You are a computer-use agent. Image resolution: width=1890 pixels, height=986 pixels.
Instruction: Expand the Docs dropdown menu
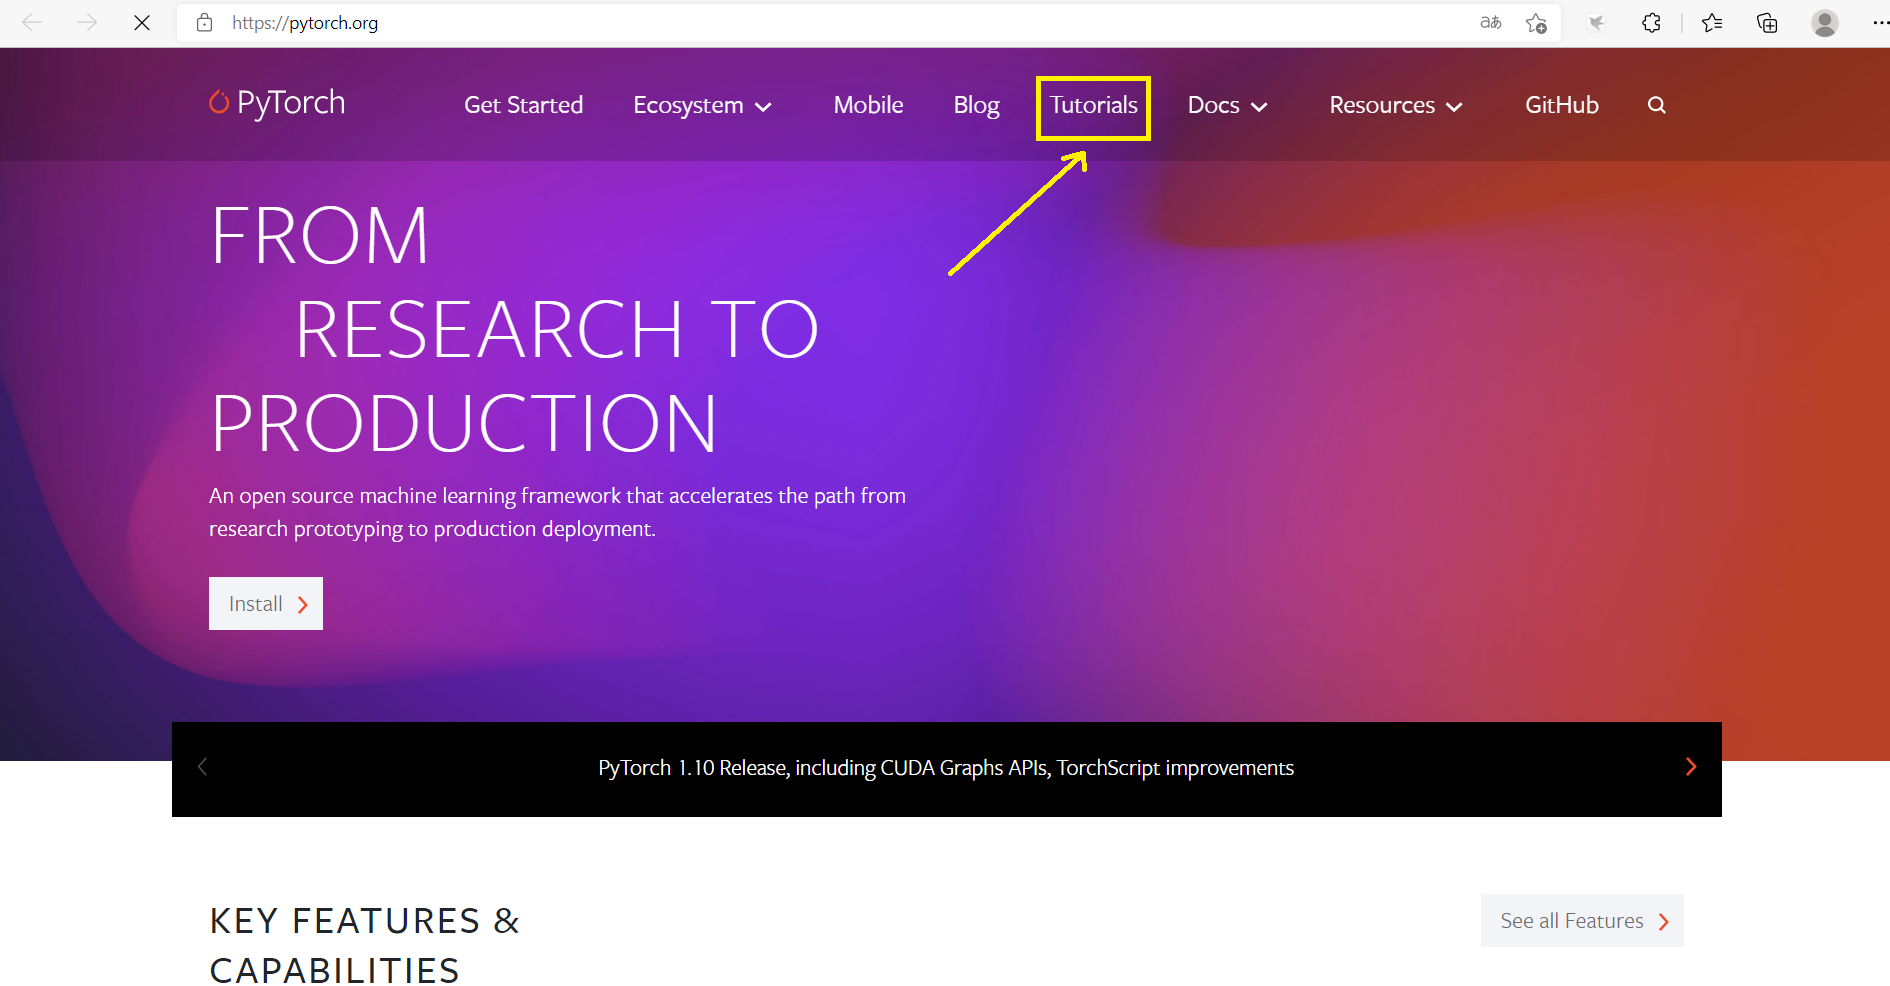pos(1227,105)
